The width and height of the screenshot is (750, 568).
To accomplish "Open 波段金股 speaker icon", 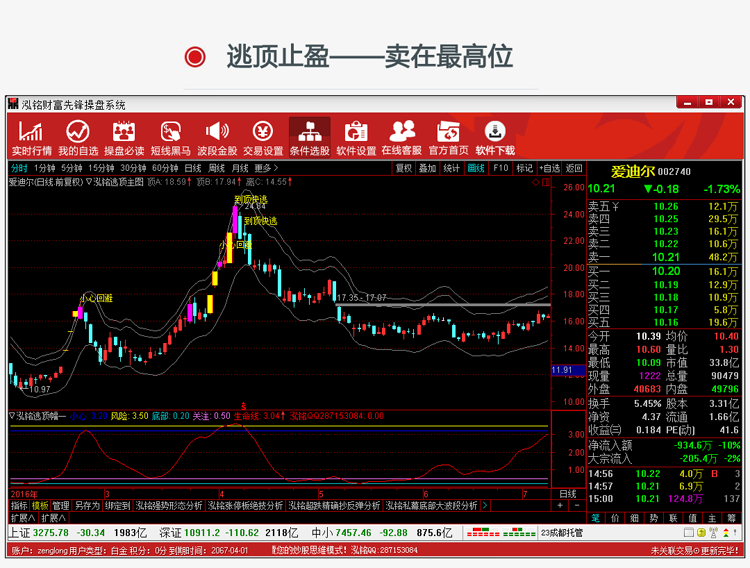I will tap(217, 137).
